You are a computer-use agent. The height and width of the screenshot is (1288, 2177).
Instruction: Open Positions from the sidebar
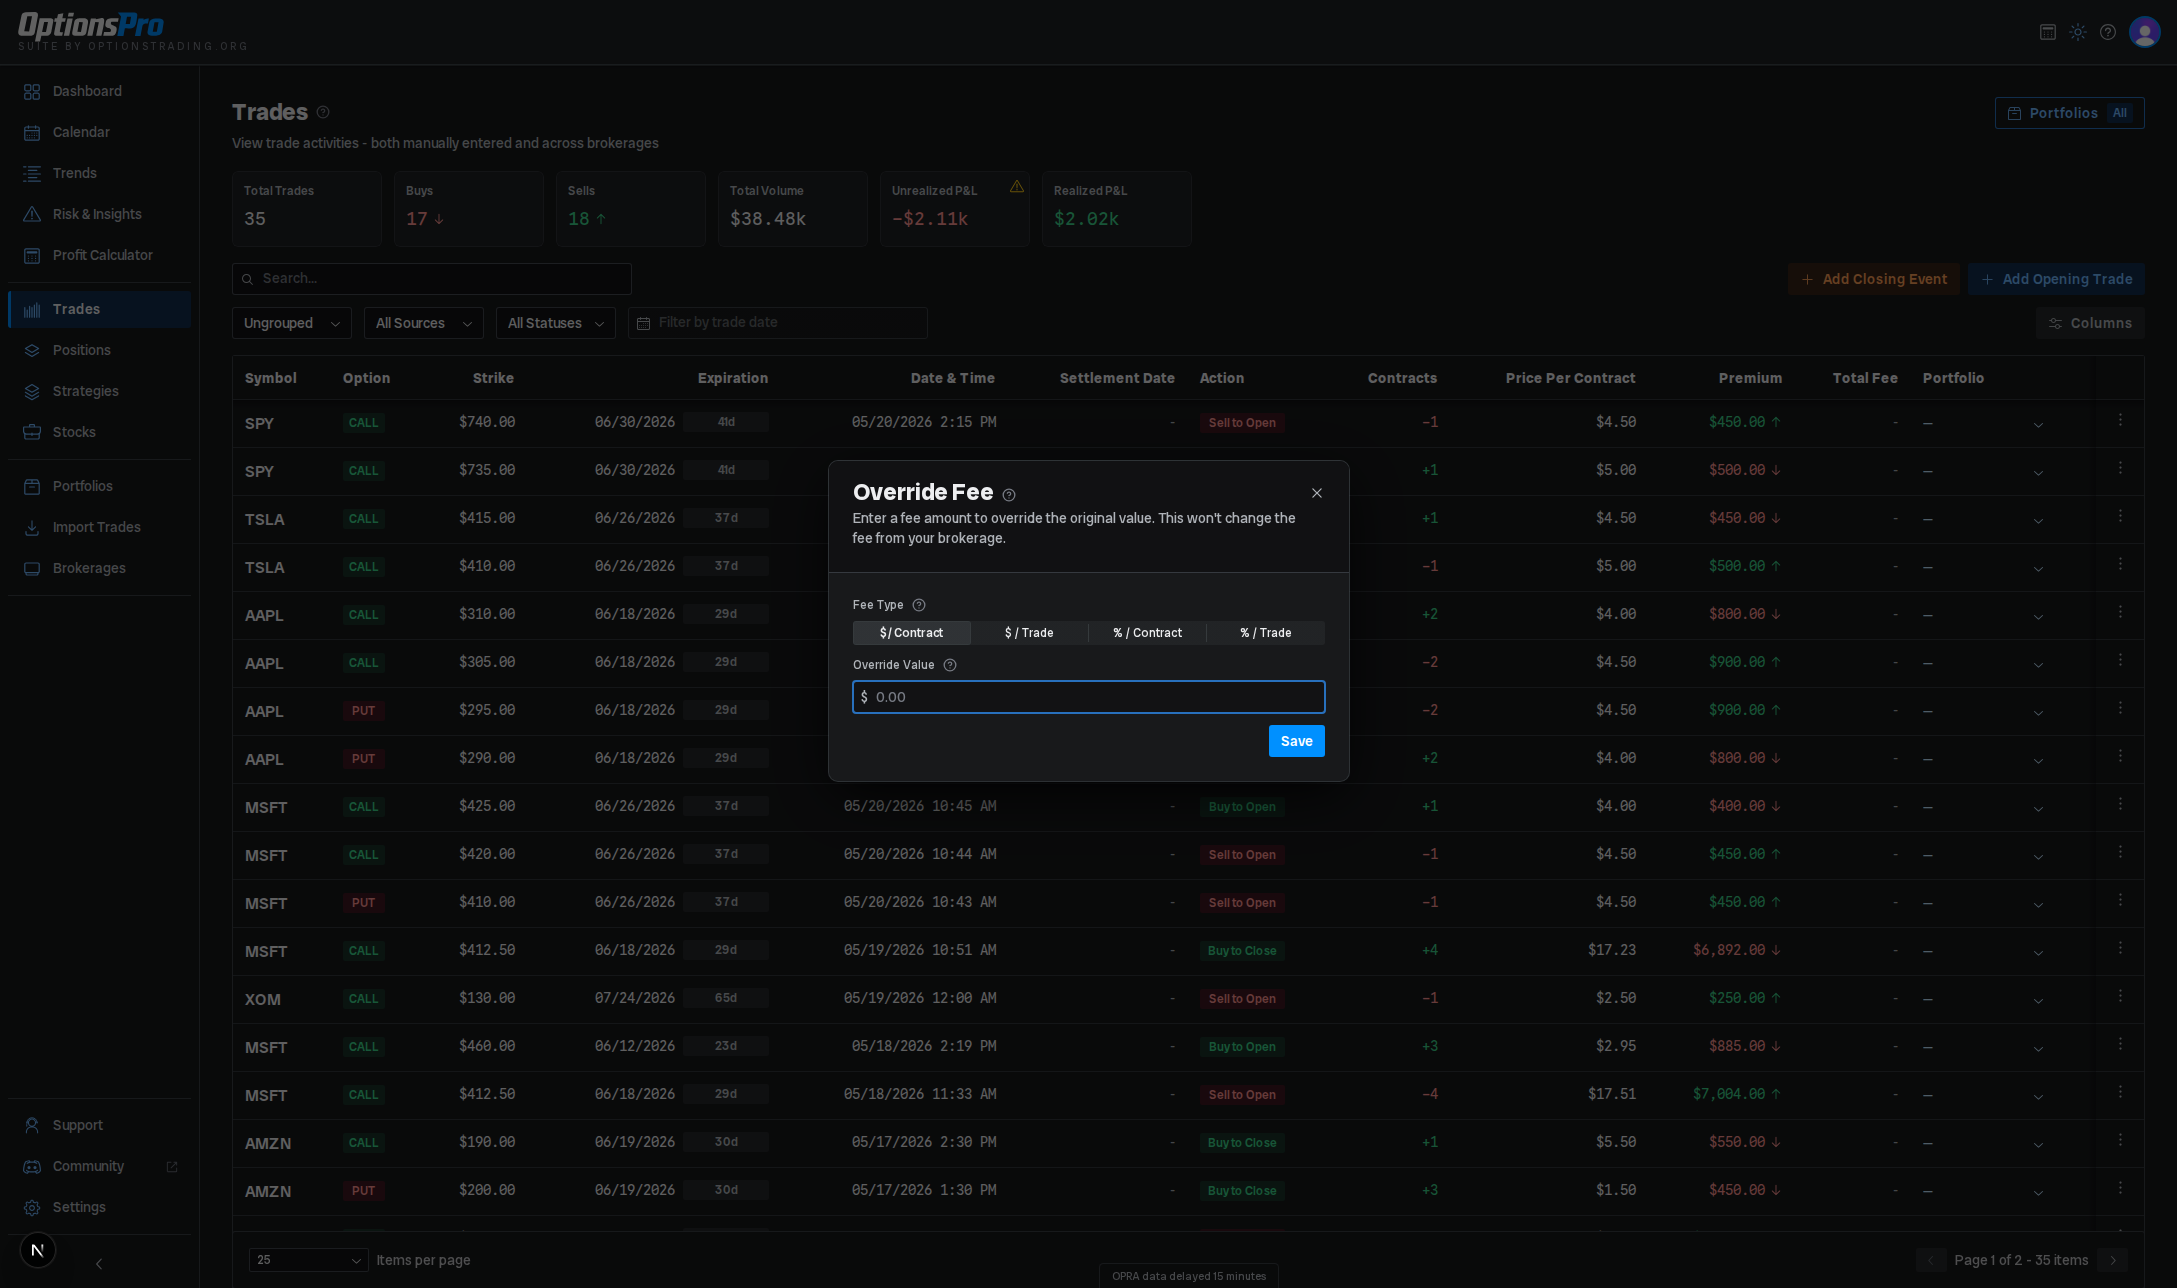point(99,350)
